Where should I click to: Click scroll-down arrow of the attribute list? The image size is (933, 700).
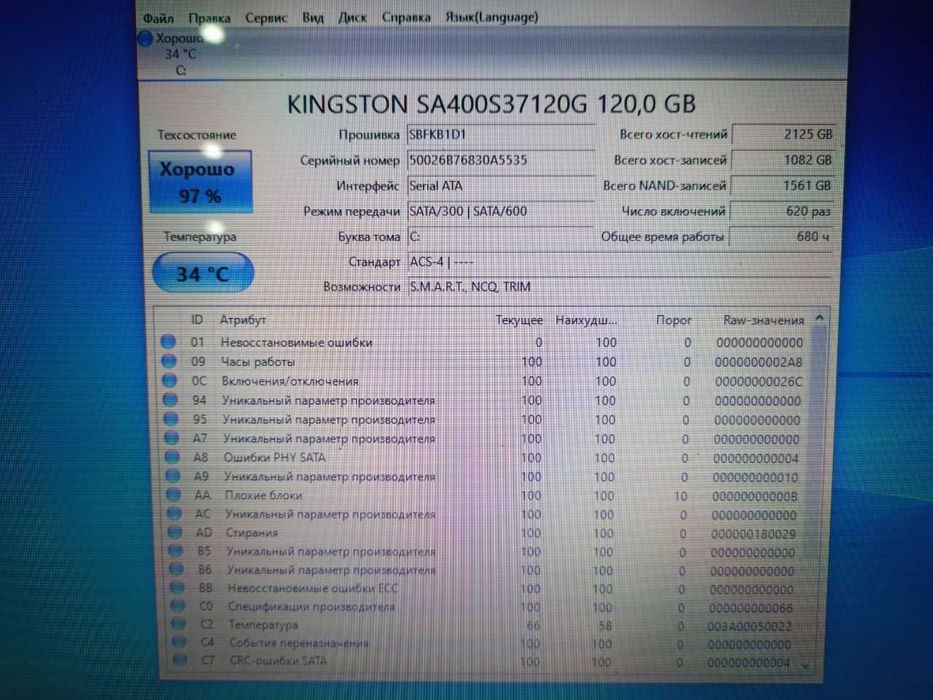coord(805,667)
